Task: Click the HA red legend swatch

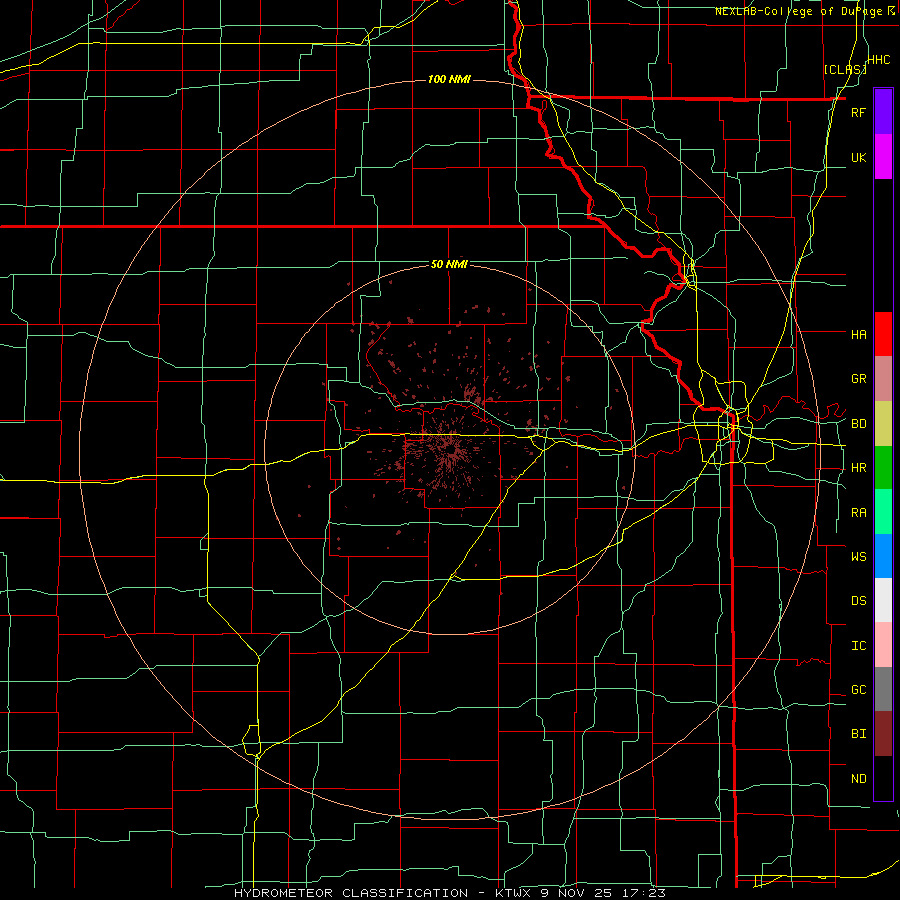Action: 883,334
